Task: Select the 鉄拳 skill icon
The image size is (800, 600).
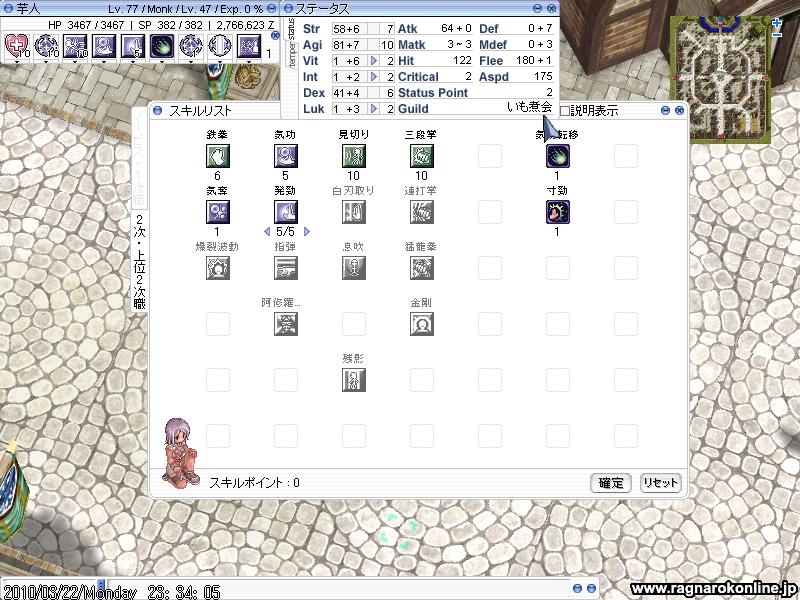Action: 218,156
